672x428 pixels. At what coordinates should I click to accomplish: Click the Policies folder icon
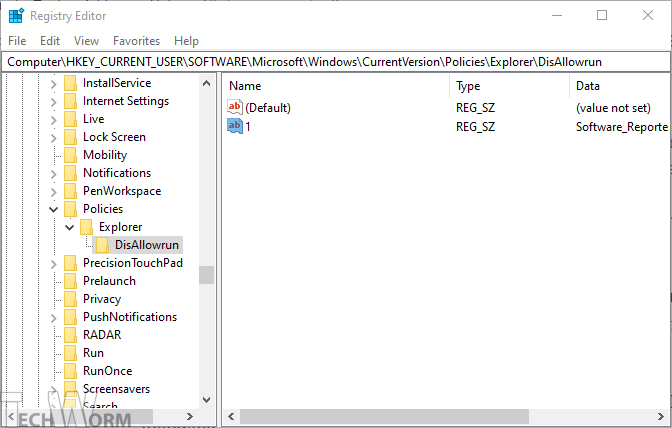tap(70, 209)
